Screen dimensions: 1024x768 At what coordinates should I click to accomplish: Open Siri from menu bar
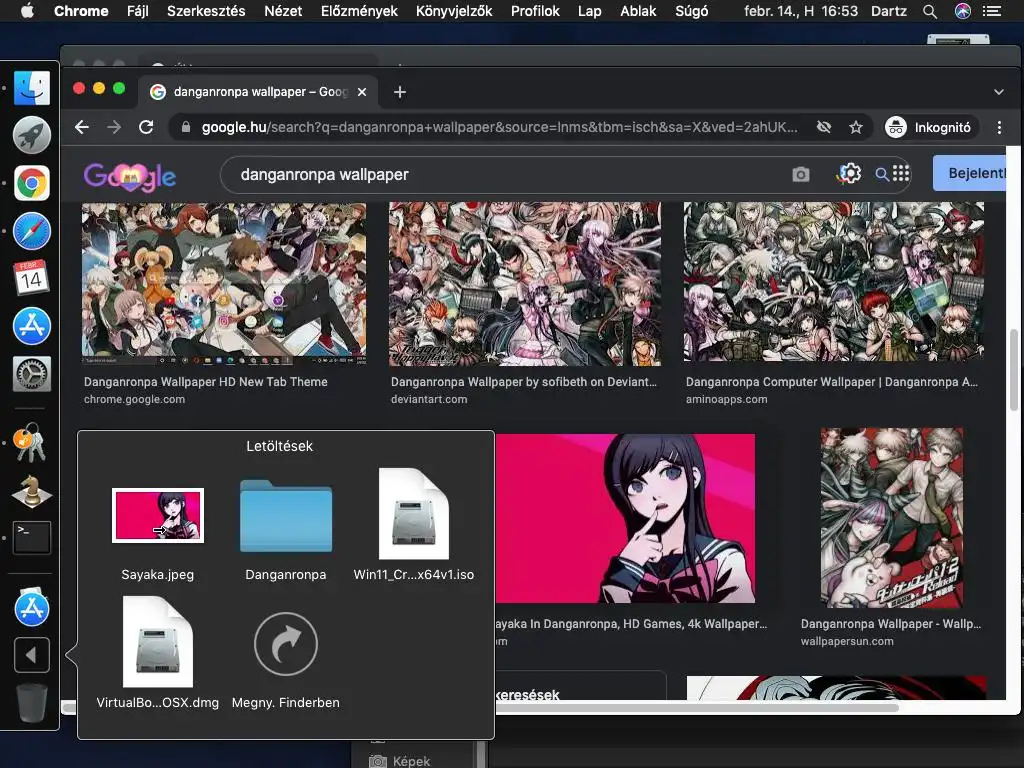(x=963, y=11)
